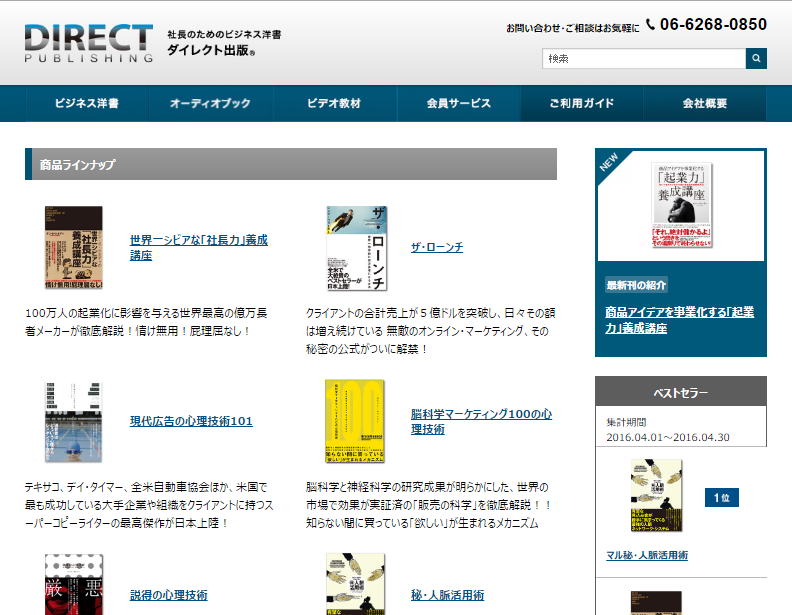Open the オーディオブック menu
792x615 pixels.
click(211, 104)
